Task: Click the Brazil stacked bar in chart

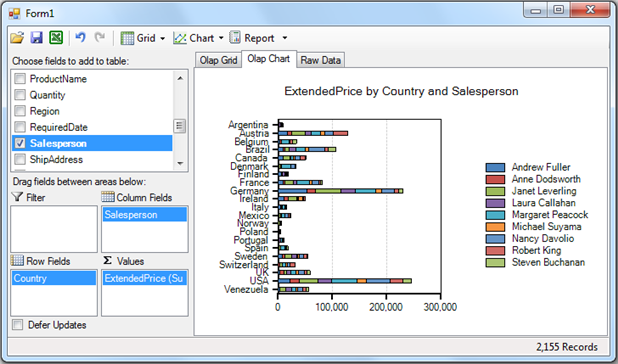Action: (x=307, y=150)
